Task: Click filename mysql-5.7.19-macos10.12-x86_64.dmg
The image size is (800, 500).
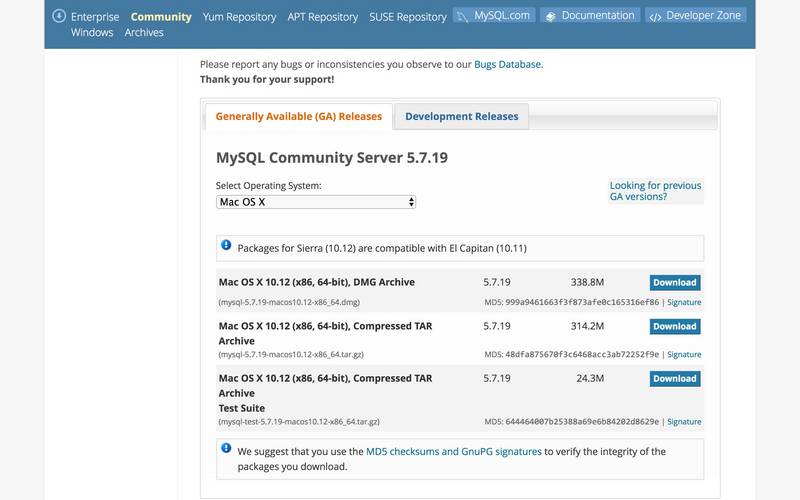Action: [x=289, y=302]
